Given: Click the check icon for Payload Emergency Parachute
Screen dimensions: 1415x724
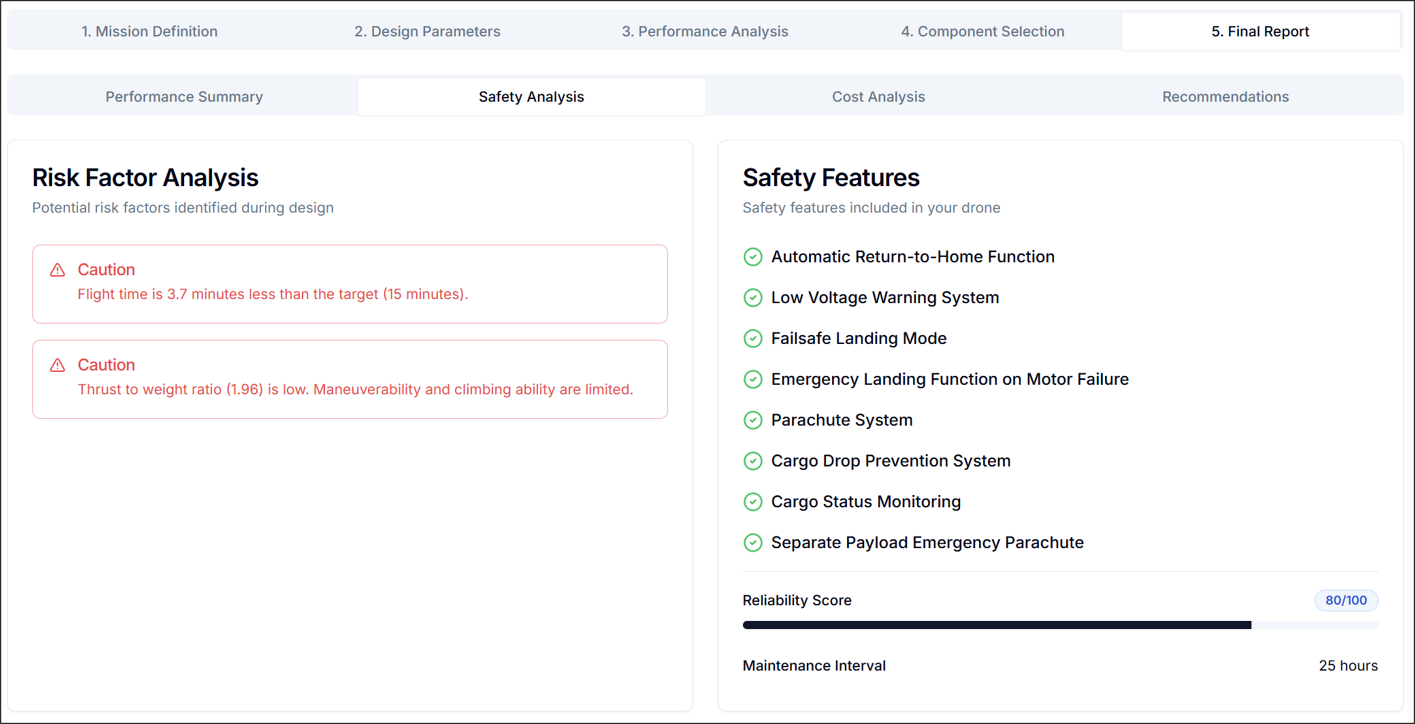Looking at the screenshot, I should 753,542.
